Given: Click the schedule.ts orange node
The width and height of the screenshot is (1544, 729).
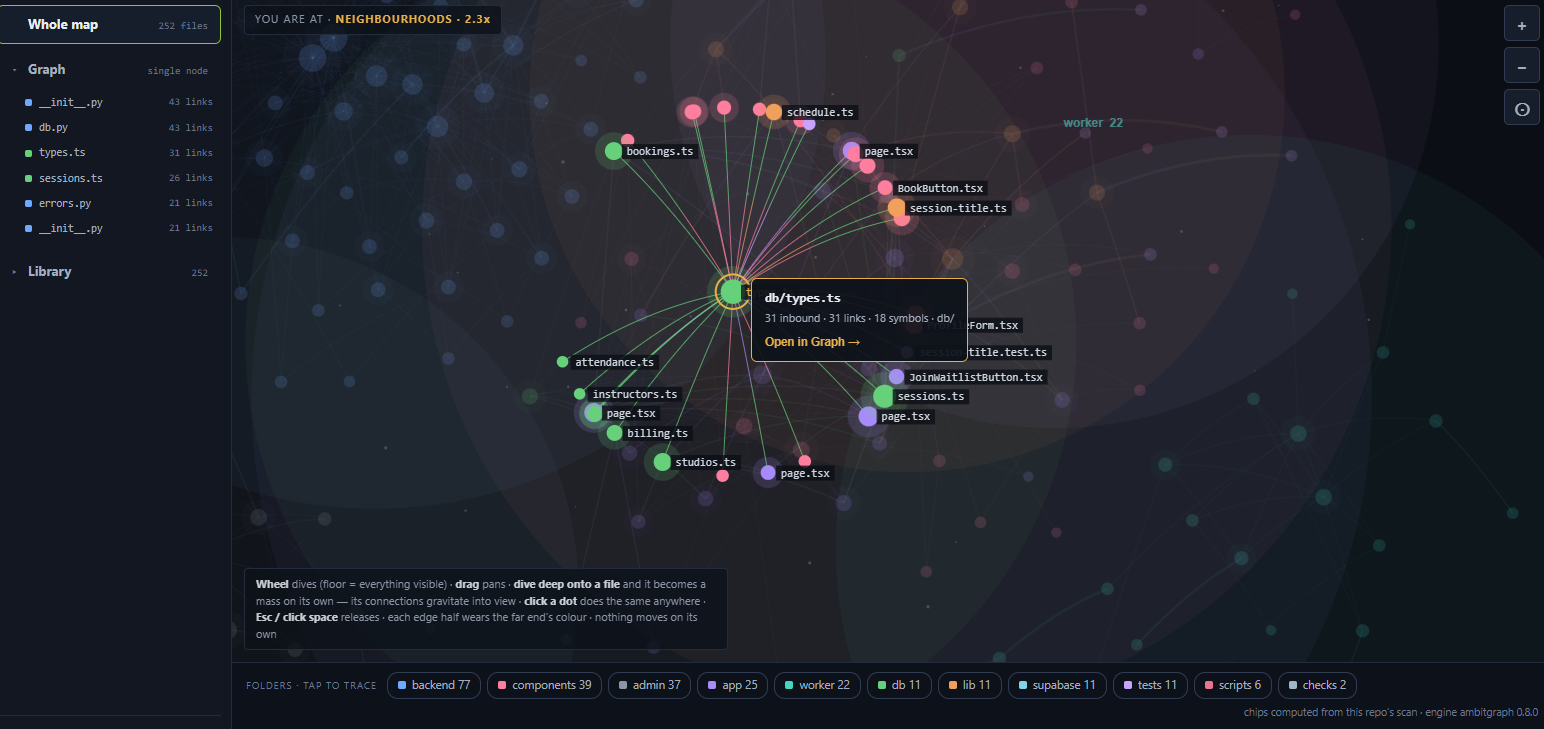Looking at the screenshot, I should (x=774, y=112).
